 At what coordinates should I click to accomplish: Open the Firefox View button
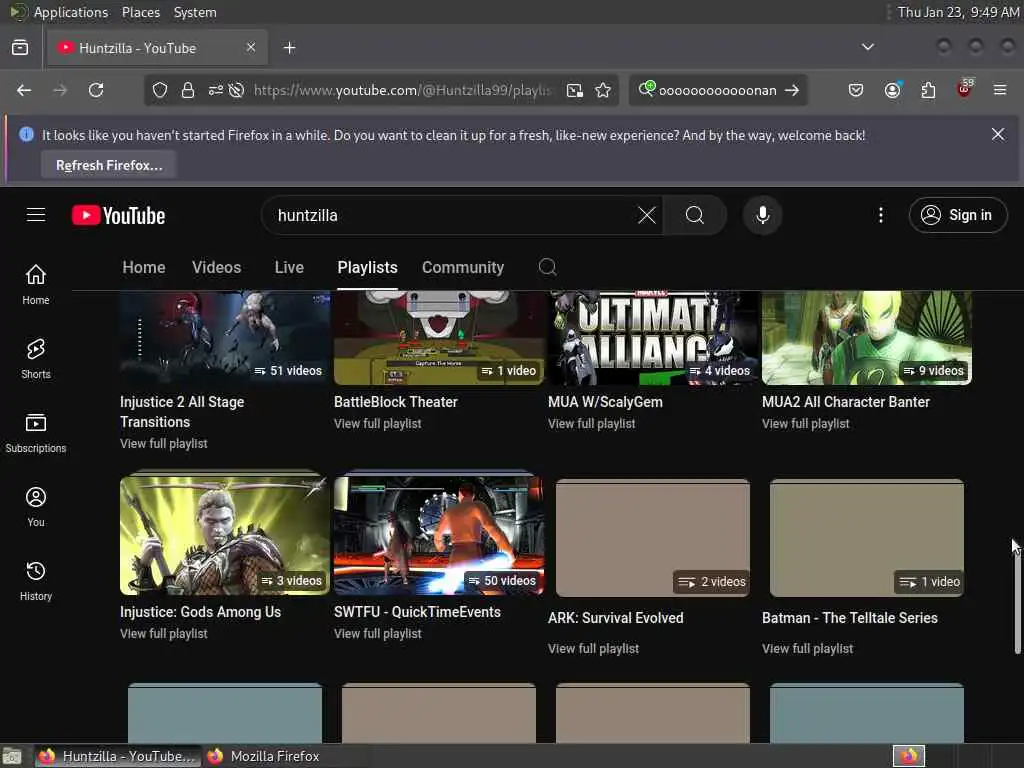point(20,48)
